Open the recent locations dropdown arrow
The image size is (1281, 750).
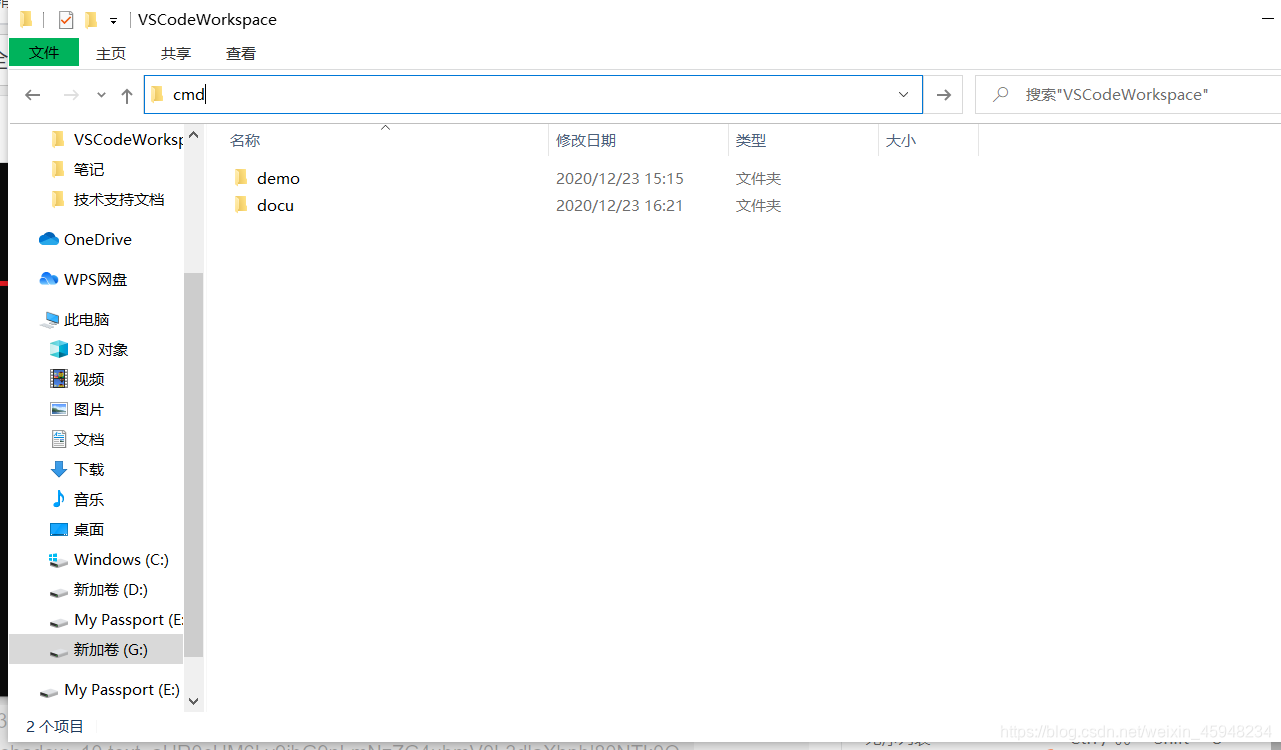click(x=101, y=95)
